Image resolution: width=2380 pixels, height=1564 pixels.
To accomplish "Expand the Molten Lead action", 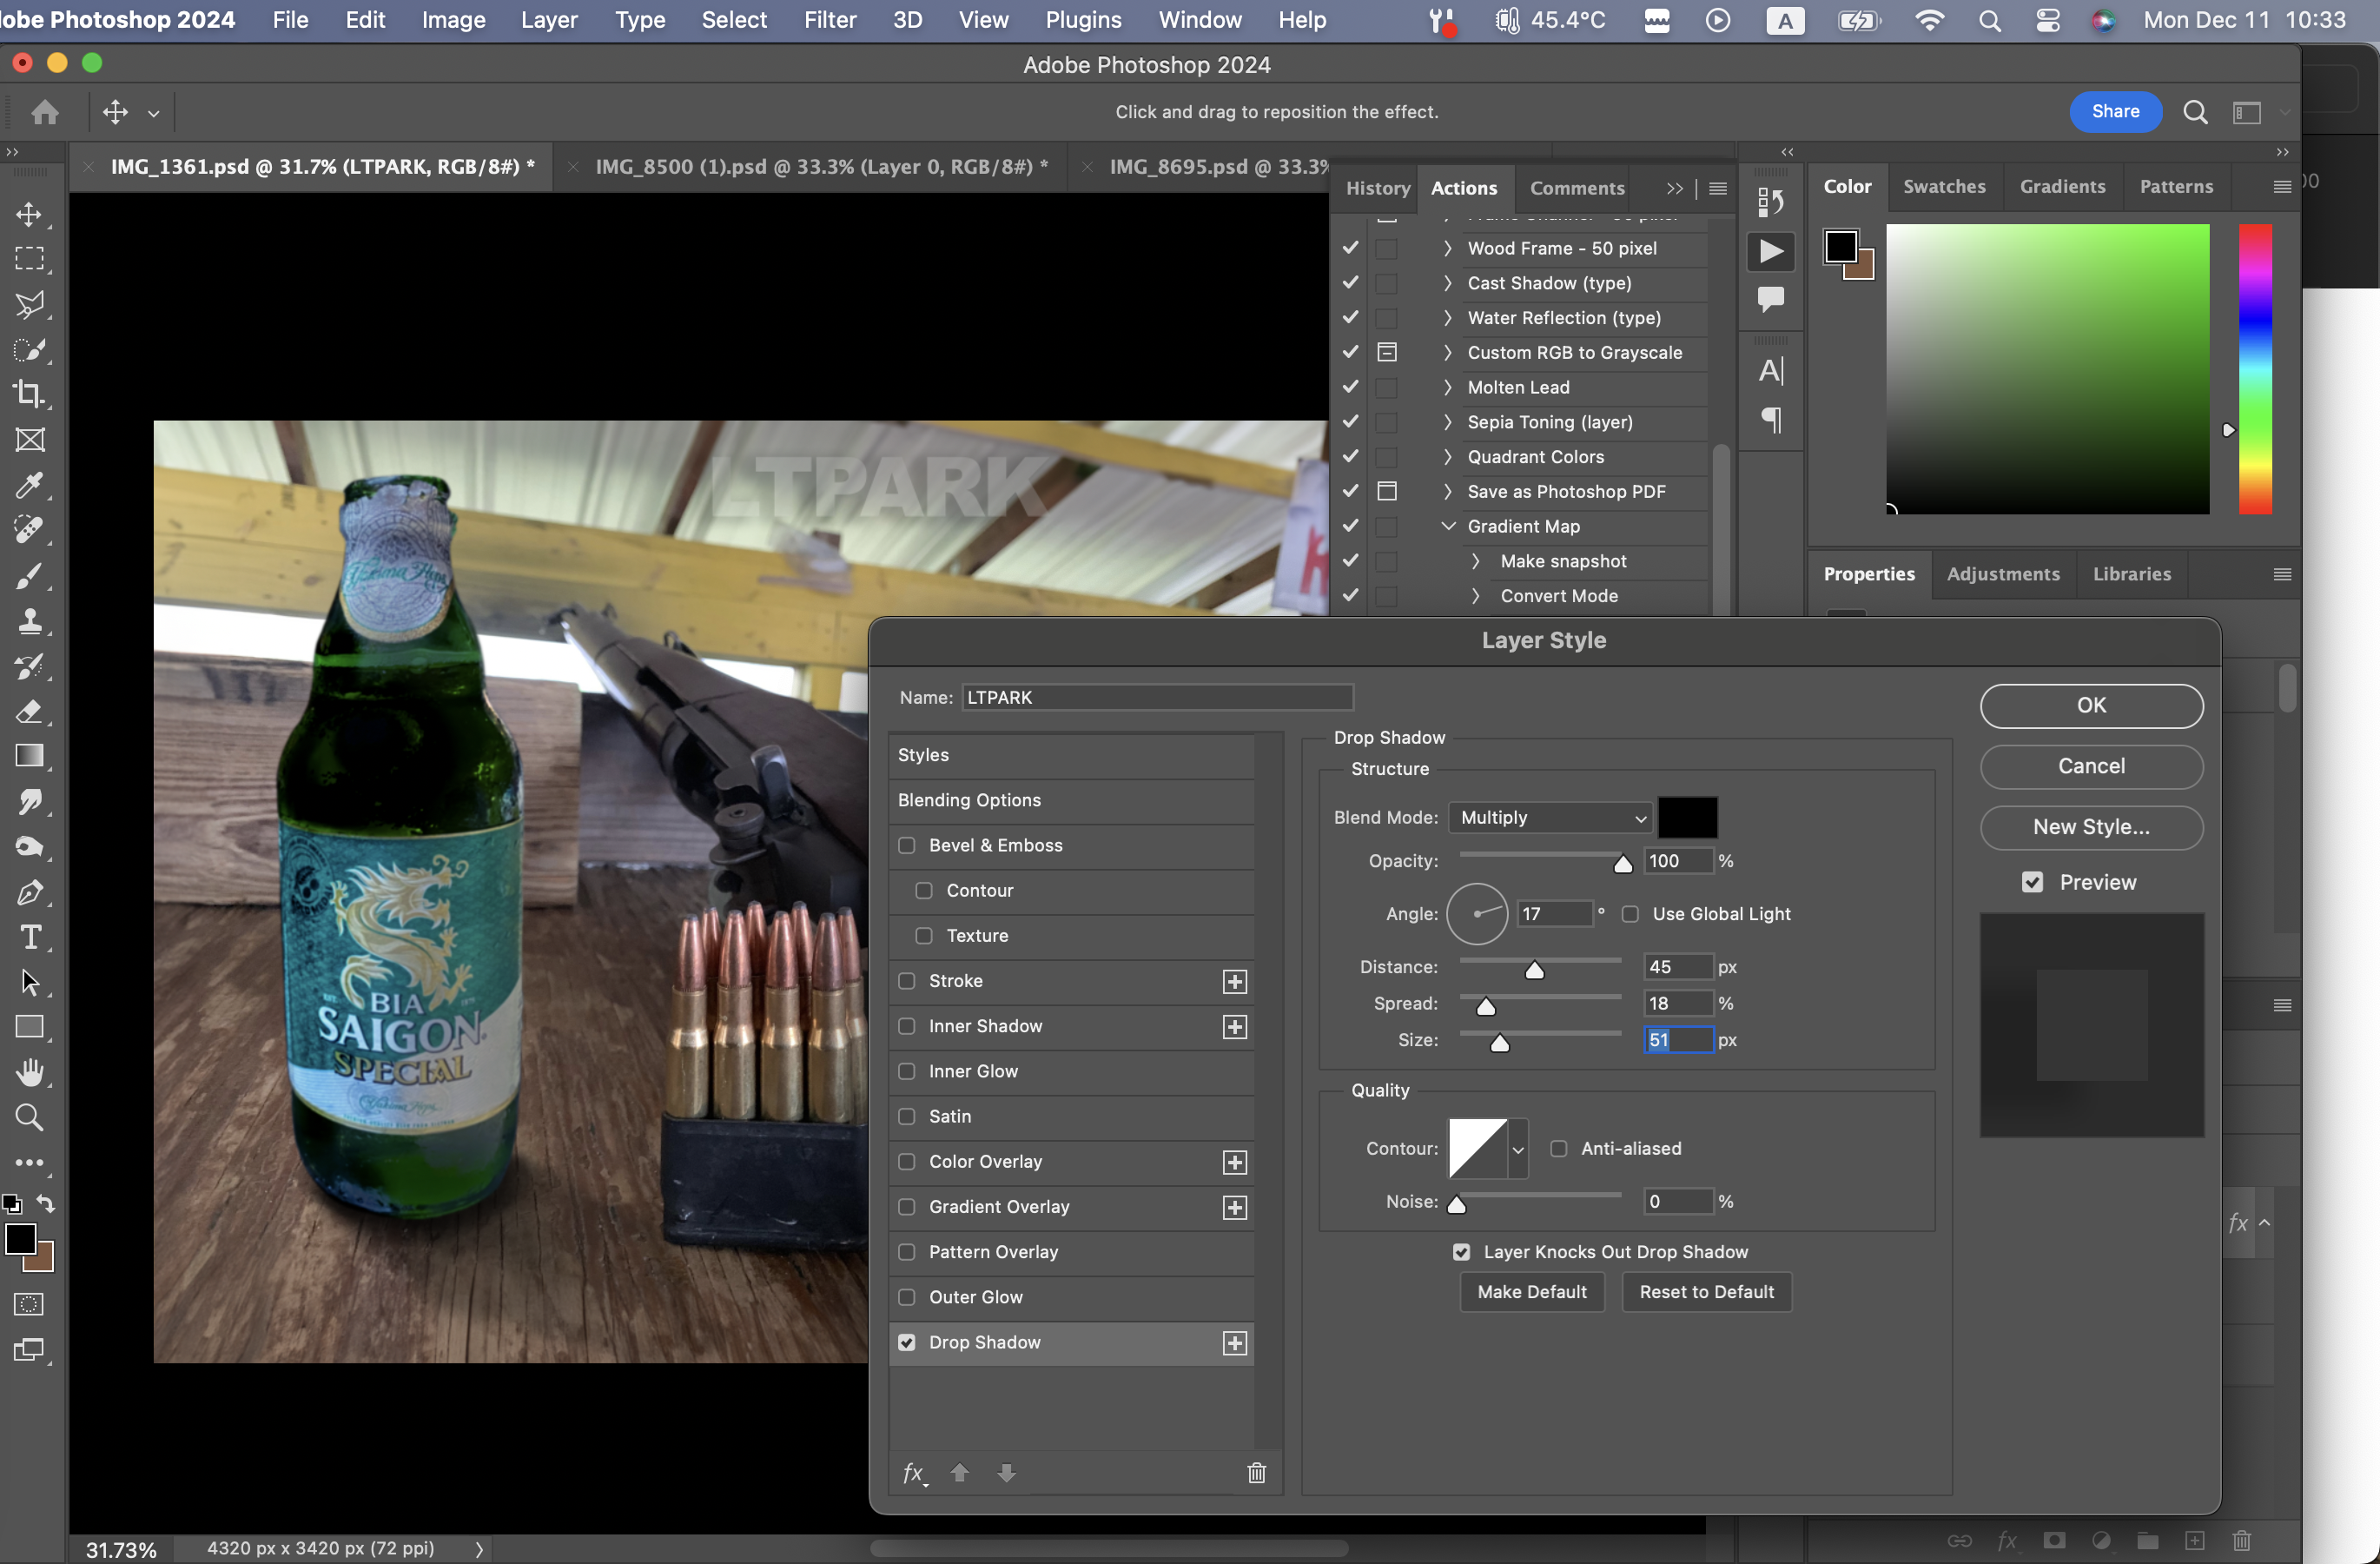I will pos(1447,387).
